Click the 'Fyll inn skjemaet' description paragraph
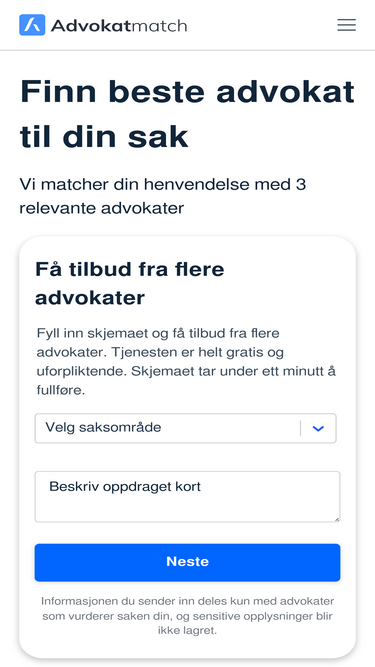The image size is (375, 667). (186, 362)
